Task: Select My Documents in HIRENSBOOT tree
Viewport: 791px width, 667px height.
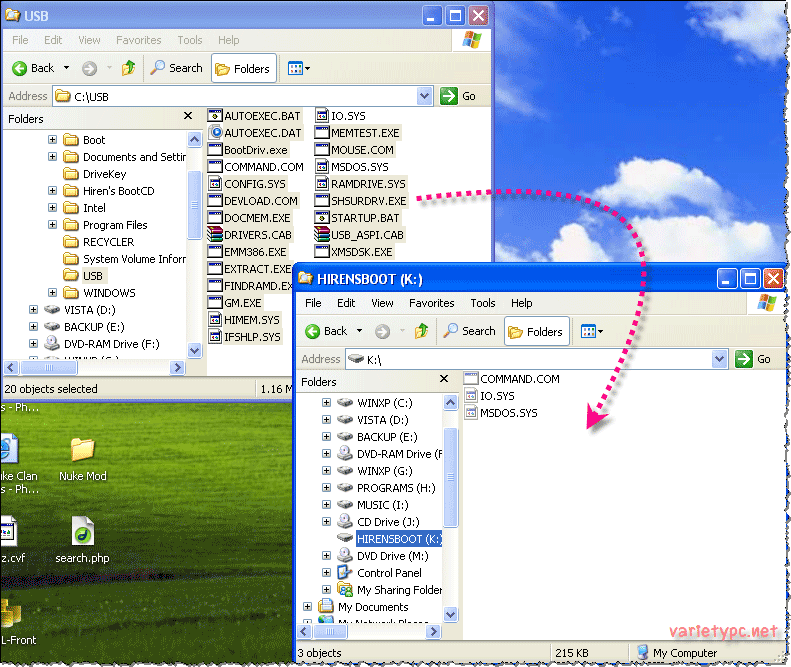Action: [363, 606]
